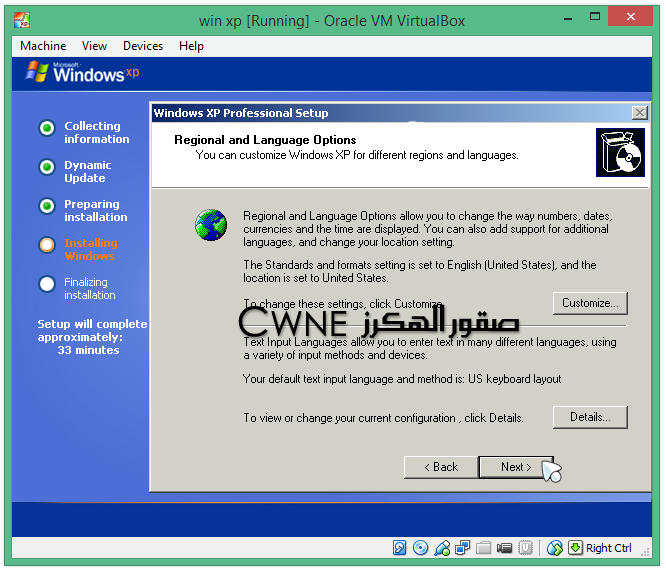Click the optical disc icon in VirtualBox status bar
The width and height of the screenshot is (666, 573).
click(x=420, y=548)
